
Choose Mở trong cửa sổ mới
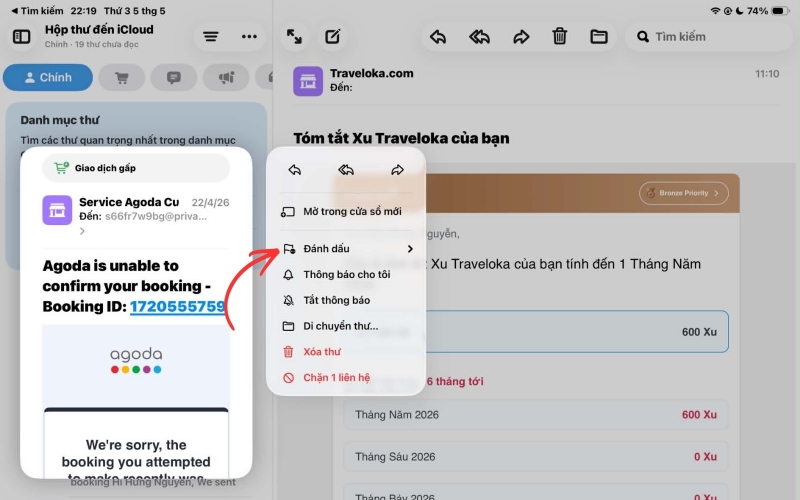pyautogui.click(x=346, y=211)
